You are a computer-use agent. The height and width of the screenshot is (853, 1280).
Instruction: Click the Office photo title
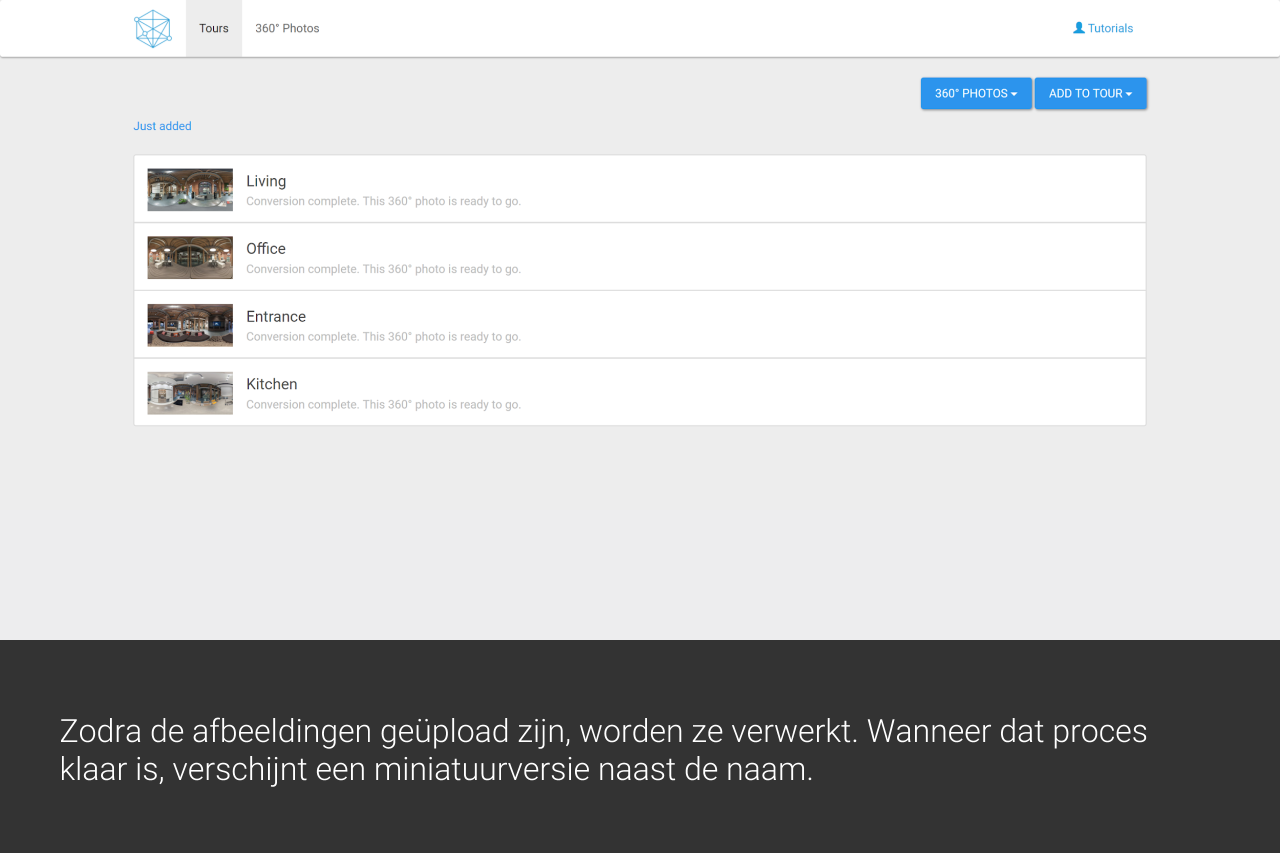pos(266,248)
